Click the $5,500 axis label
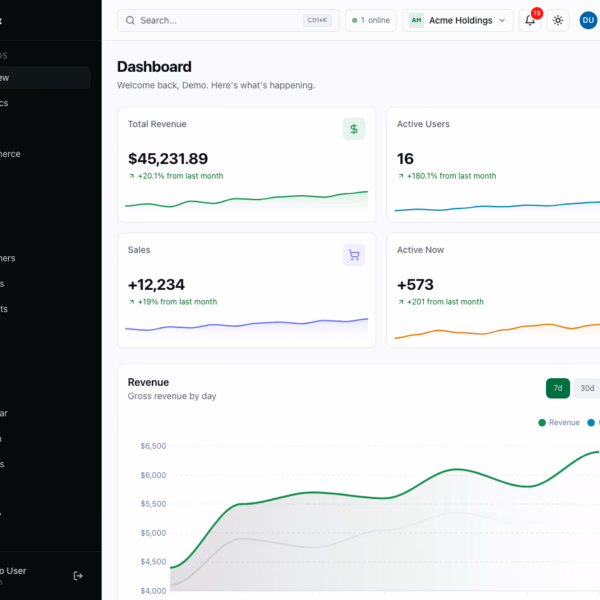Screen dimensions: 600x600 pyautogui.click(x=153, y=504)
